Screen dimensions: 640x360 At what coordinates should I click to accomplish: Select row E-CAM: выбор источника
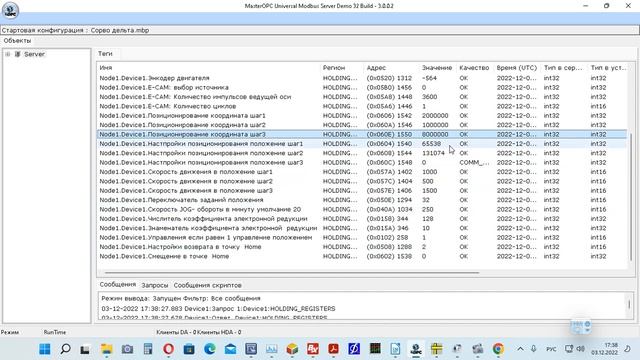coord(362,87)
